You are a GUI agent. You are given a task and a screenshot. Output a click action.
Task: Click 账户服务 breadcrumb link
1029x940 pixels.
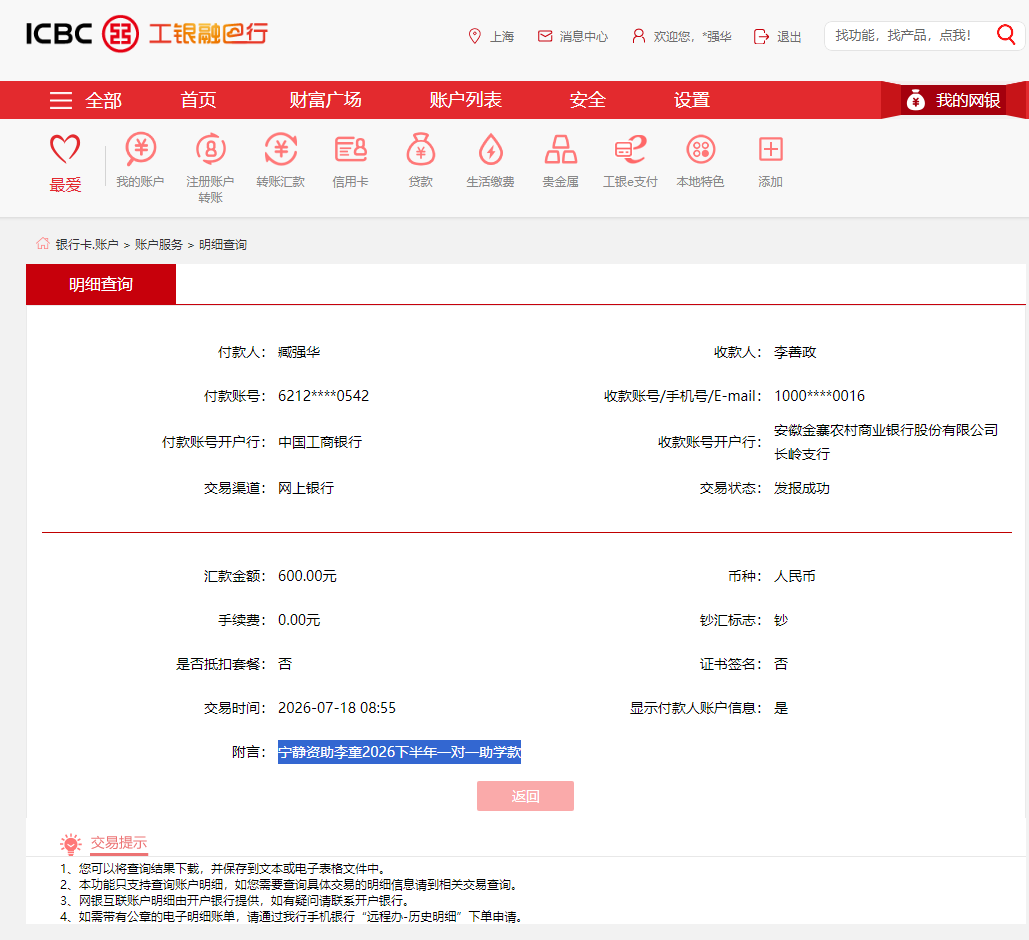coord(158,244)
